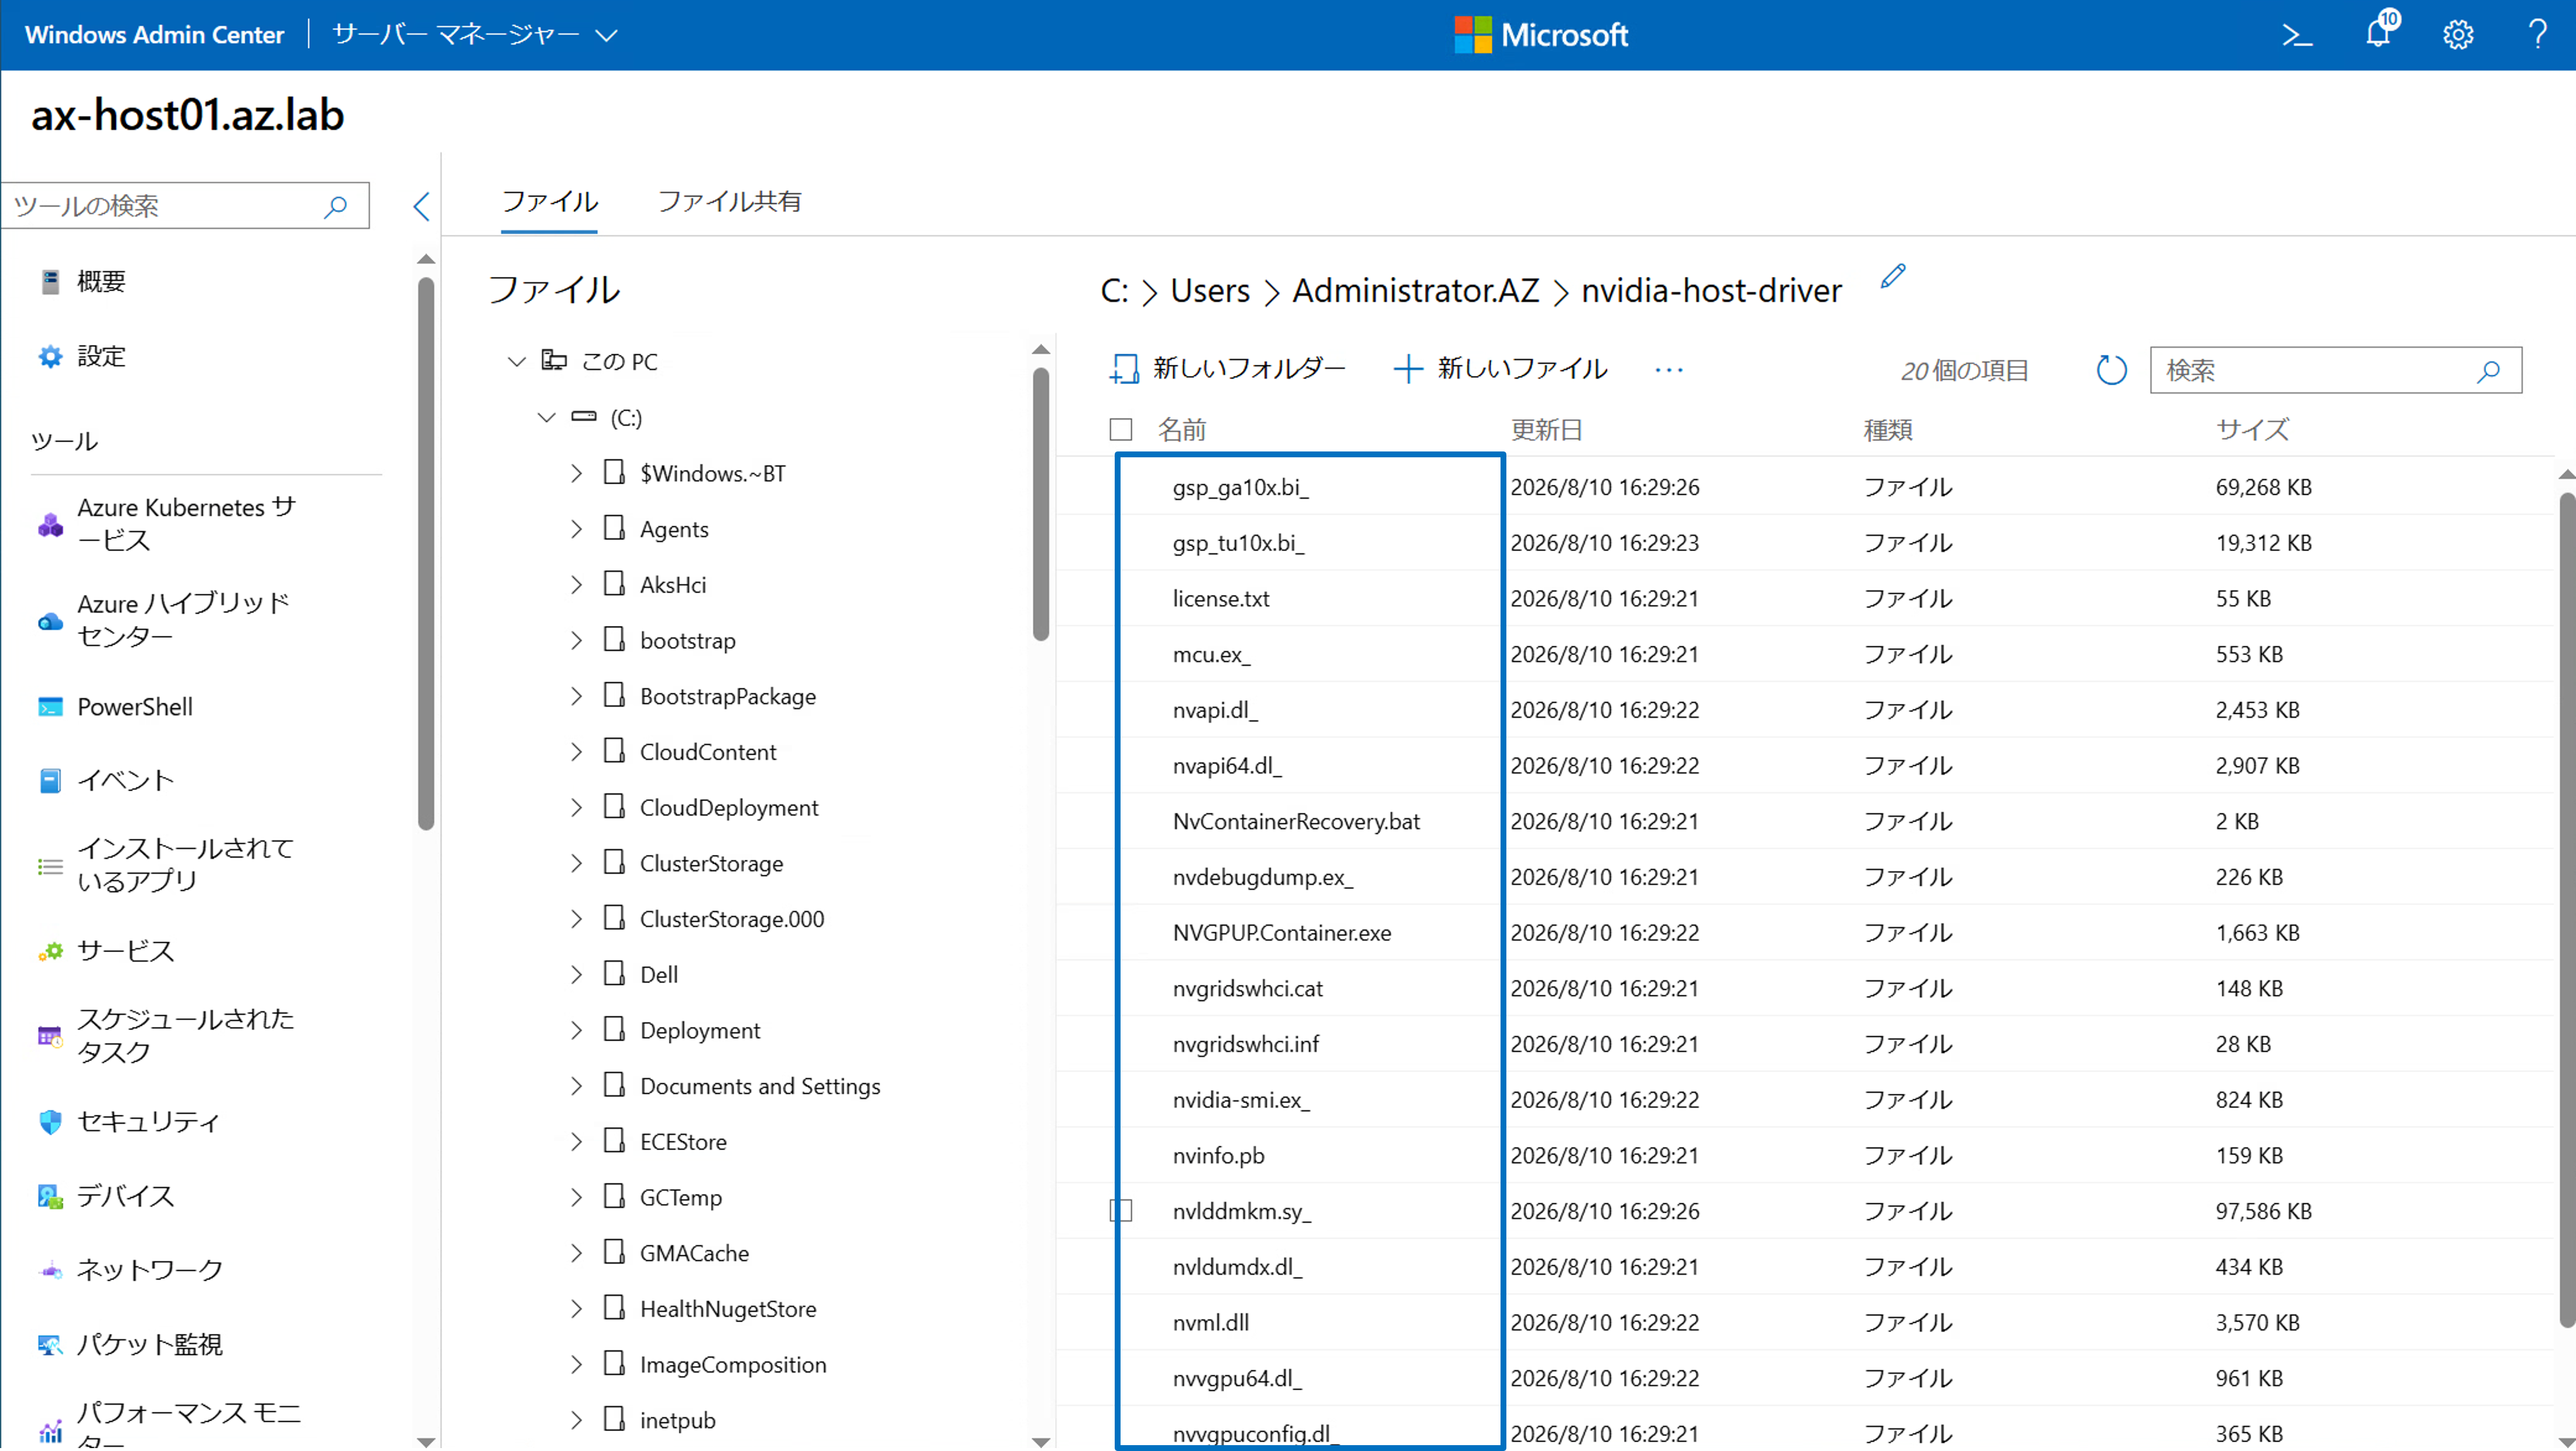2576x1451 pixels.
Task: Click the magnifier in tool search box
Action: (x=335, y=206)
